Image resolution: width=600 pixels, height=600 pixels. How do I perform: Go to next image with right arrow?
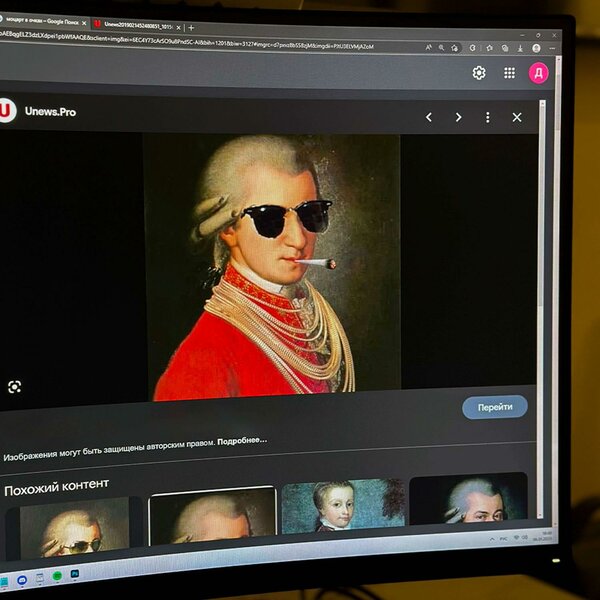[458, 117]
